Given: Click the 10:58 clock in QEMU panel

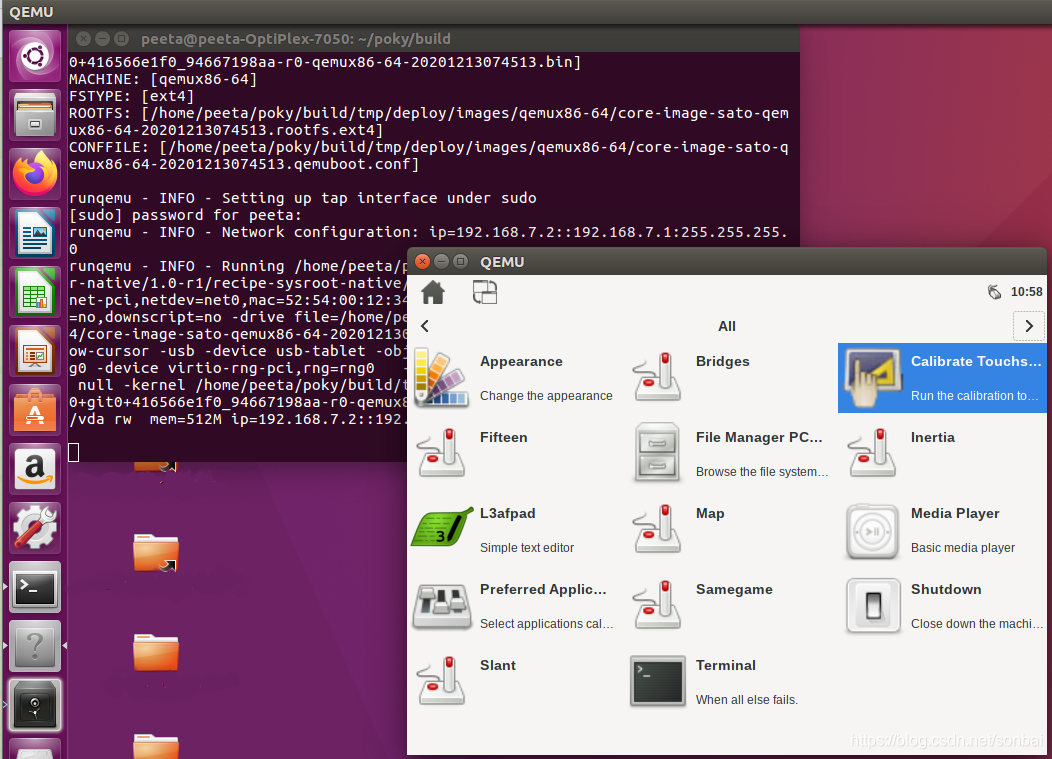Looking at the screenshot, I should tap(1027, 292).
